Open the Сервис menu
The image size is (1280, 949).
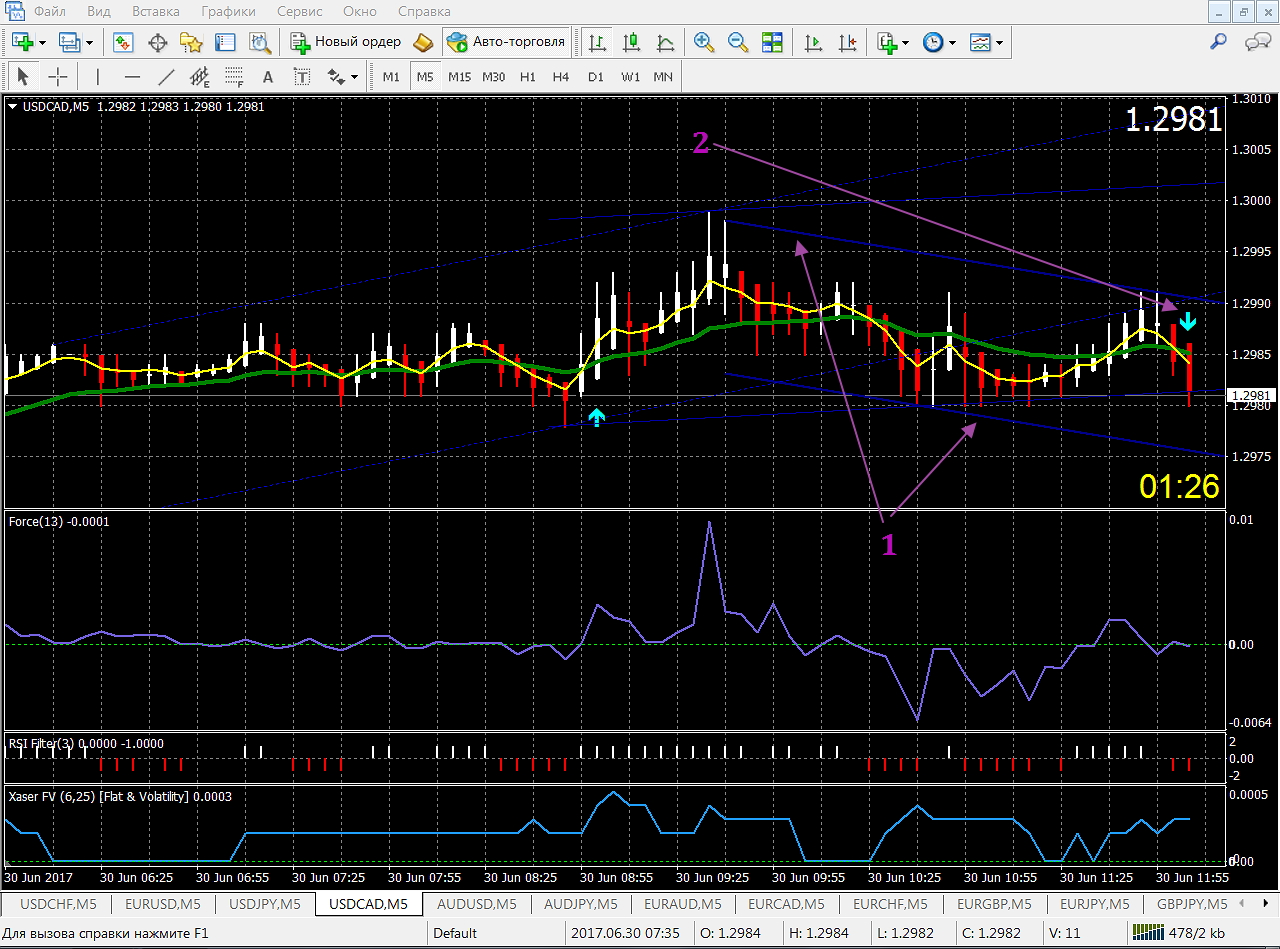point(299,12)
